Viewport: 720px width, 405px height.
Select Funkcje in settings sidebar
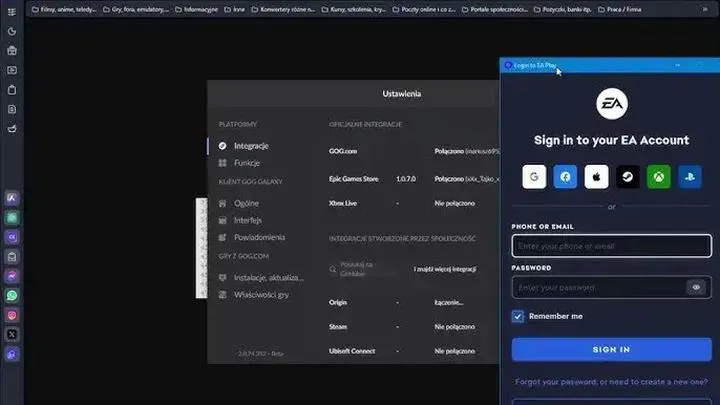point(247,163)
